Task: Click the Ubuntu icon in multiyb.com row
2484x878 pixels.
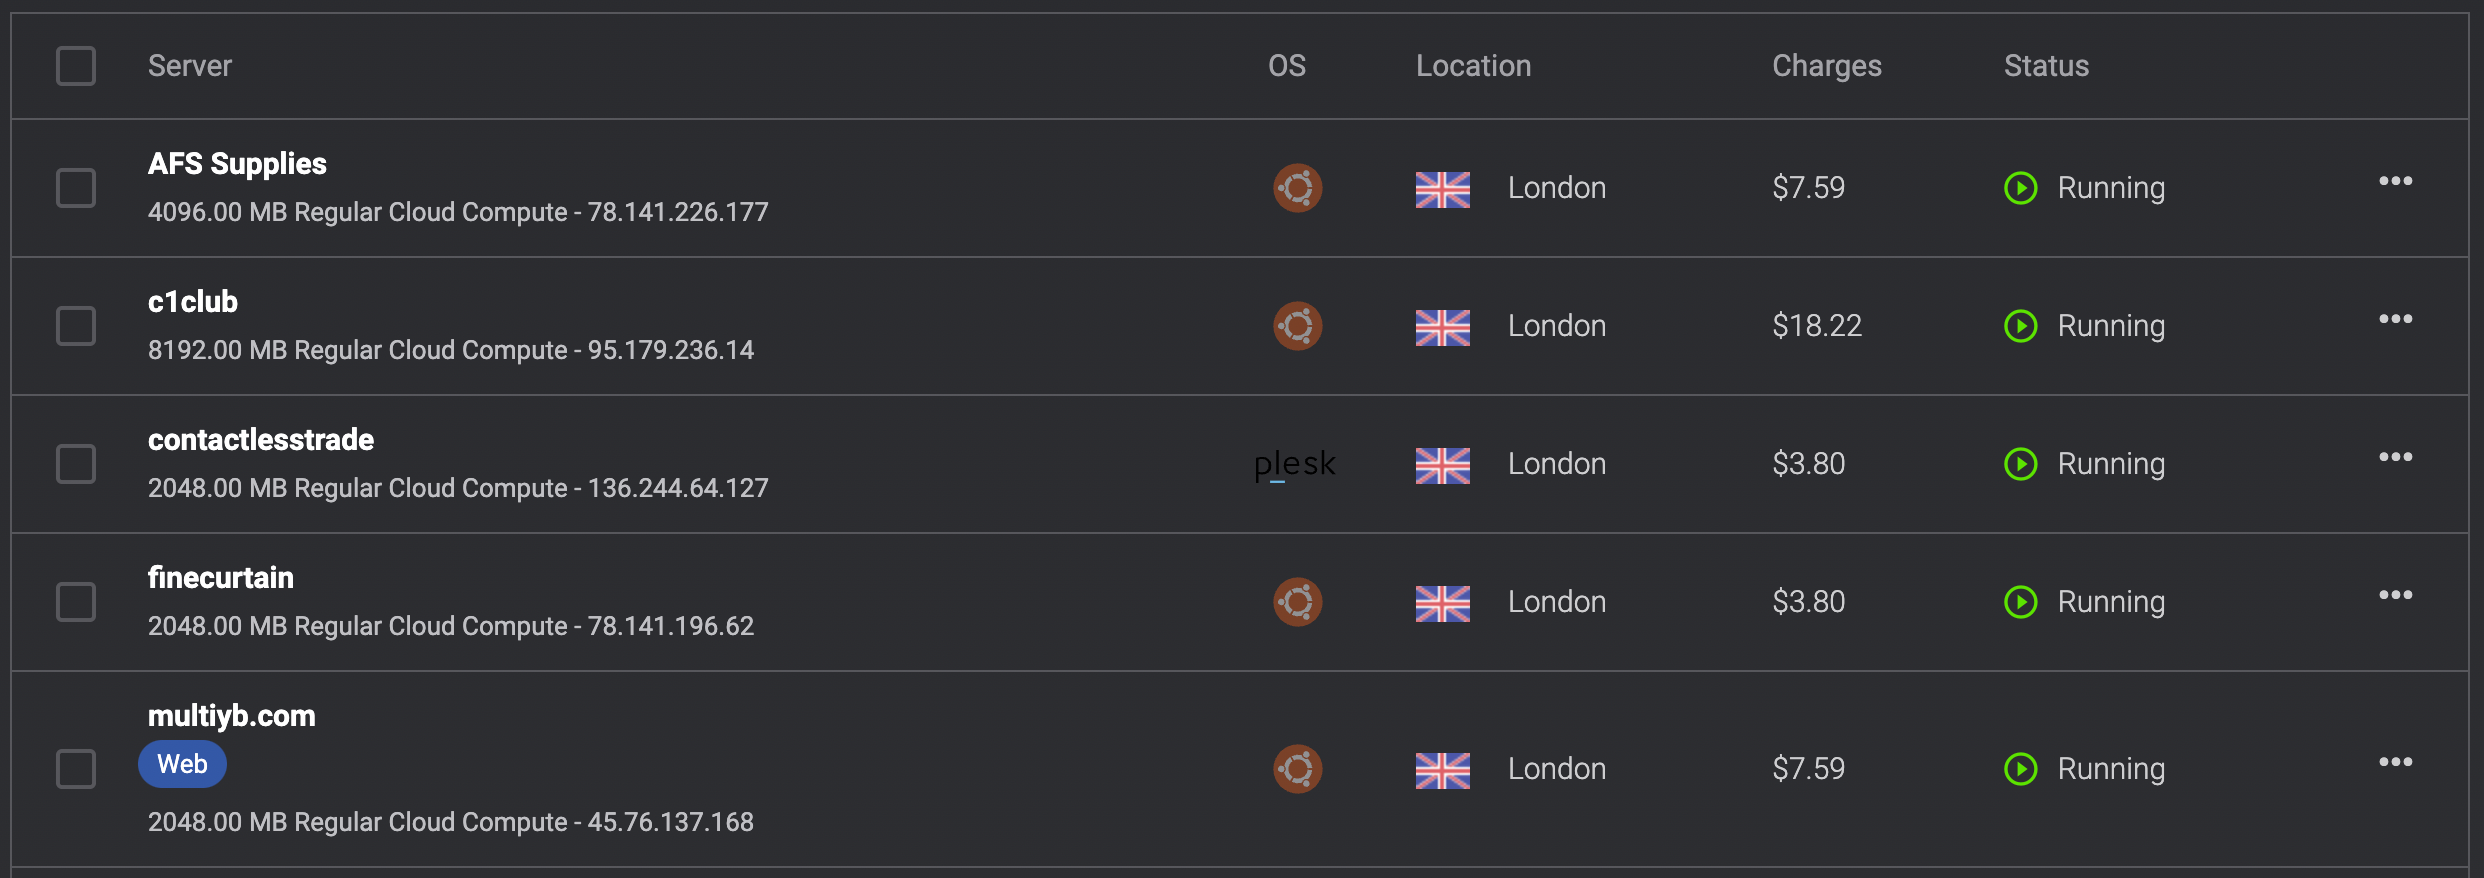Action: pyautogui.click(x=1297, y=769)
